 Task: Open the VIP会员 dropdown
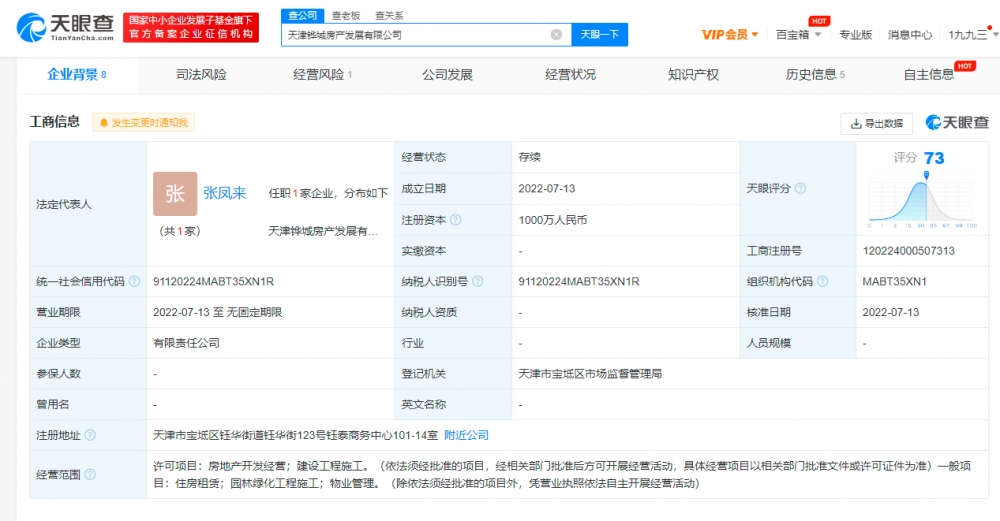(x=729, y=35)
